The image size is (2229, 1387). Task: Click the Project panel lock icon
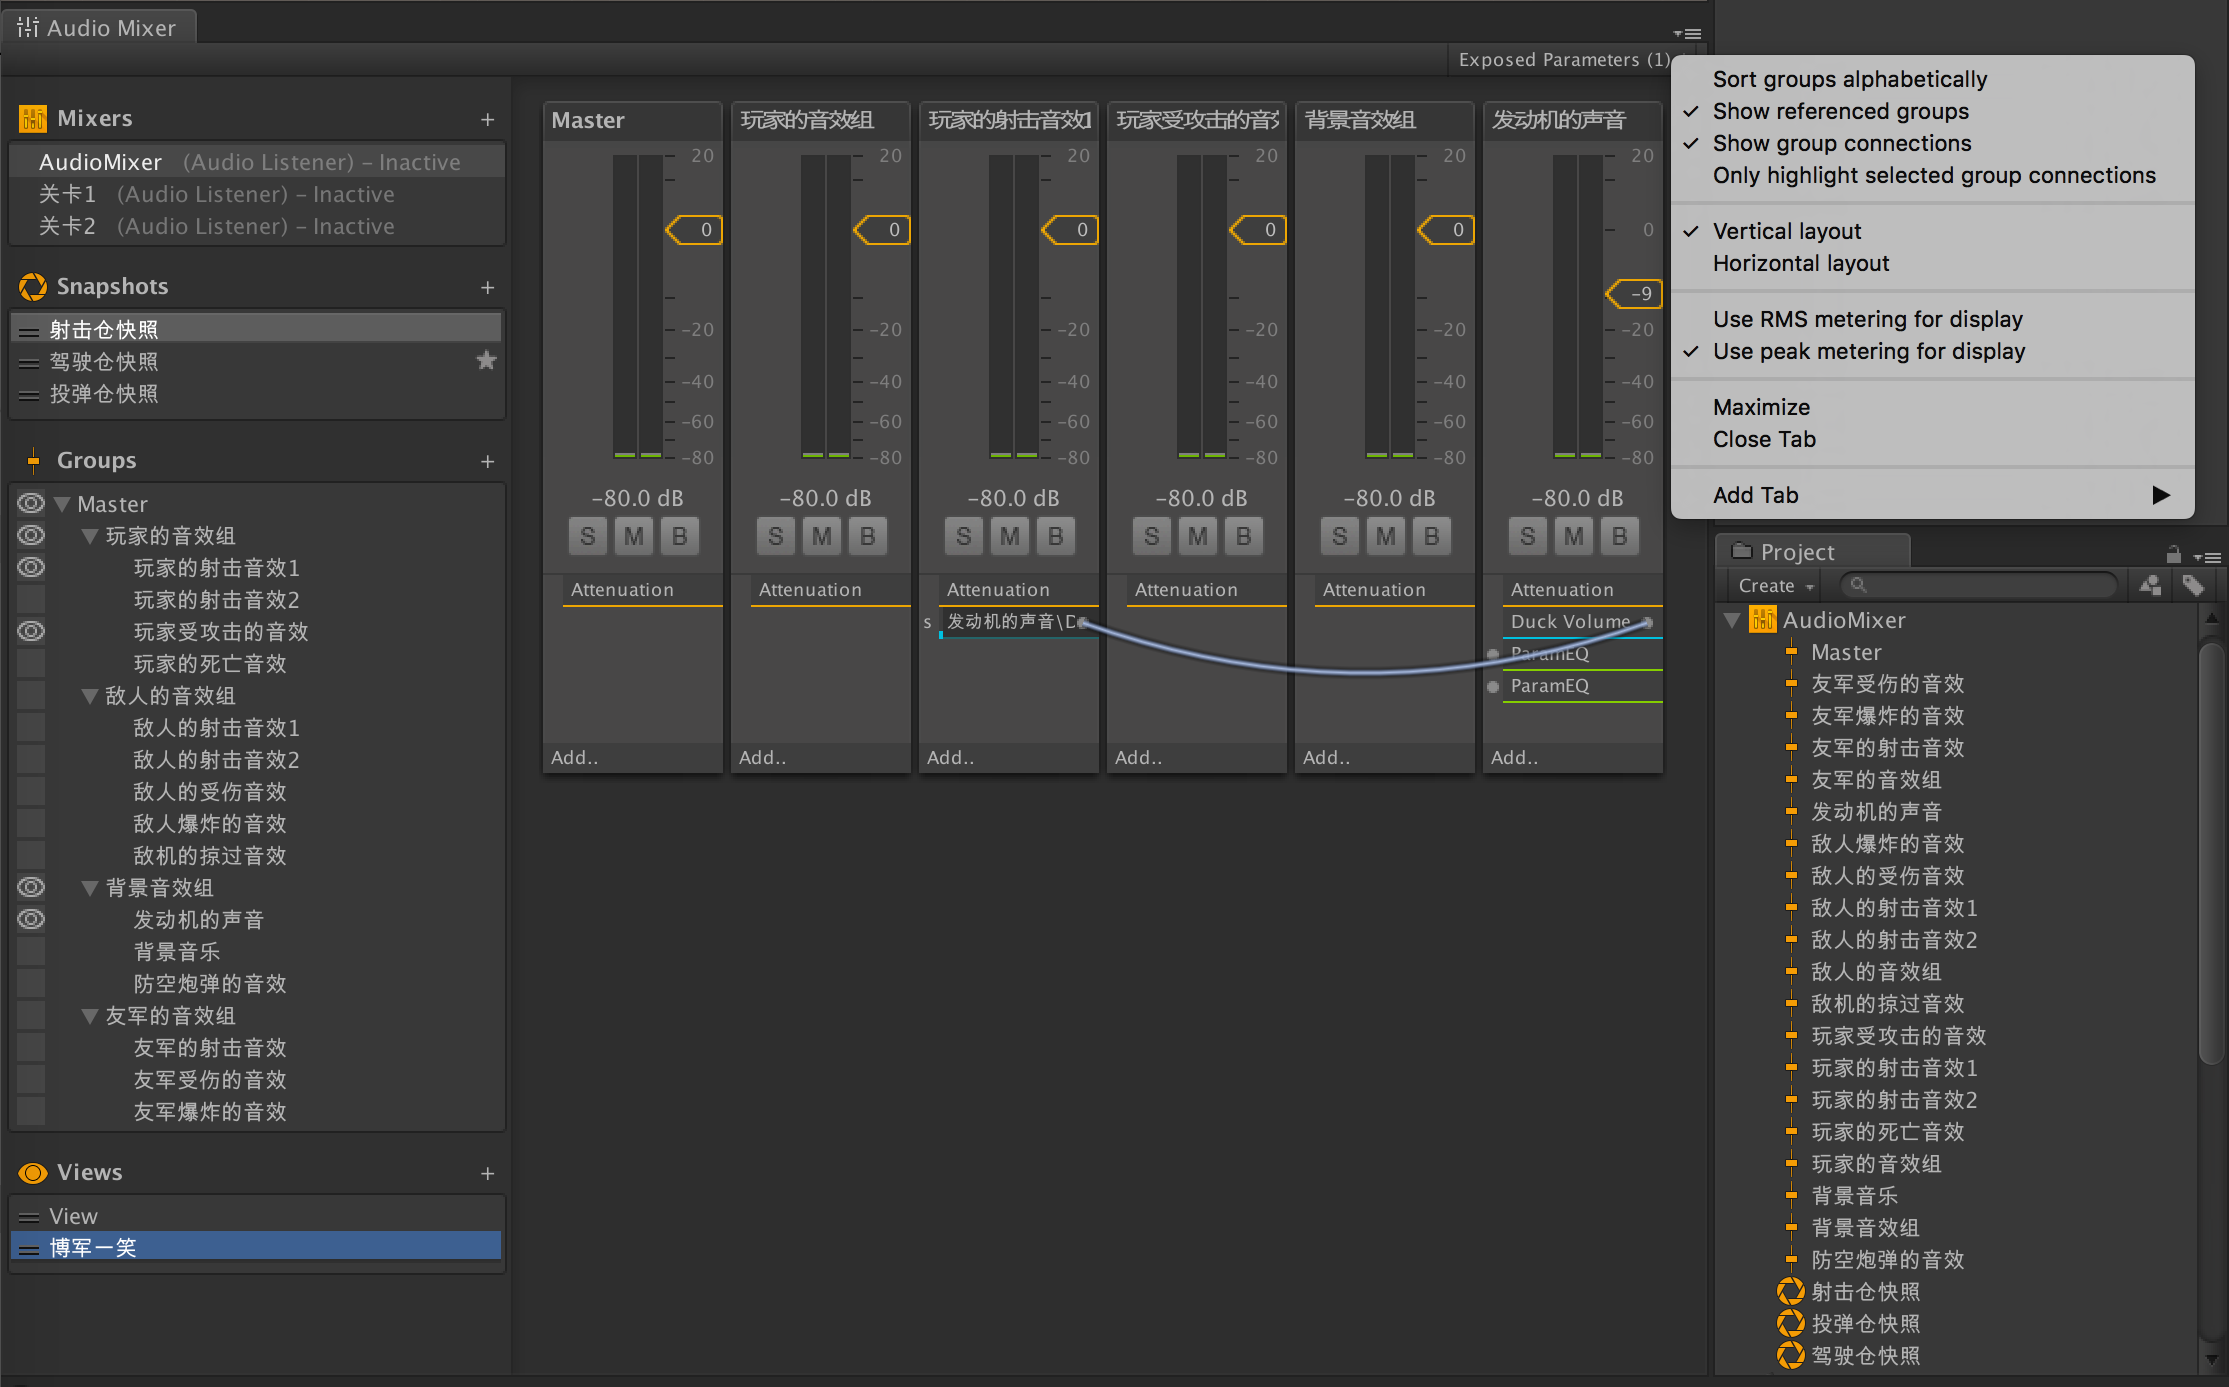2172,554
